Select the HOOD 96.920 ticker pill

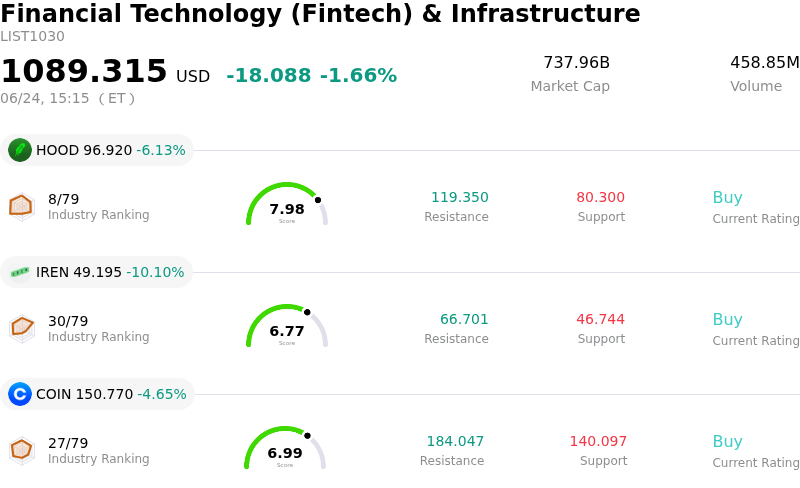(x=97, y=150)
